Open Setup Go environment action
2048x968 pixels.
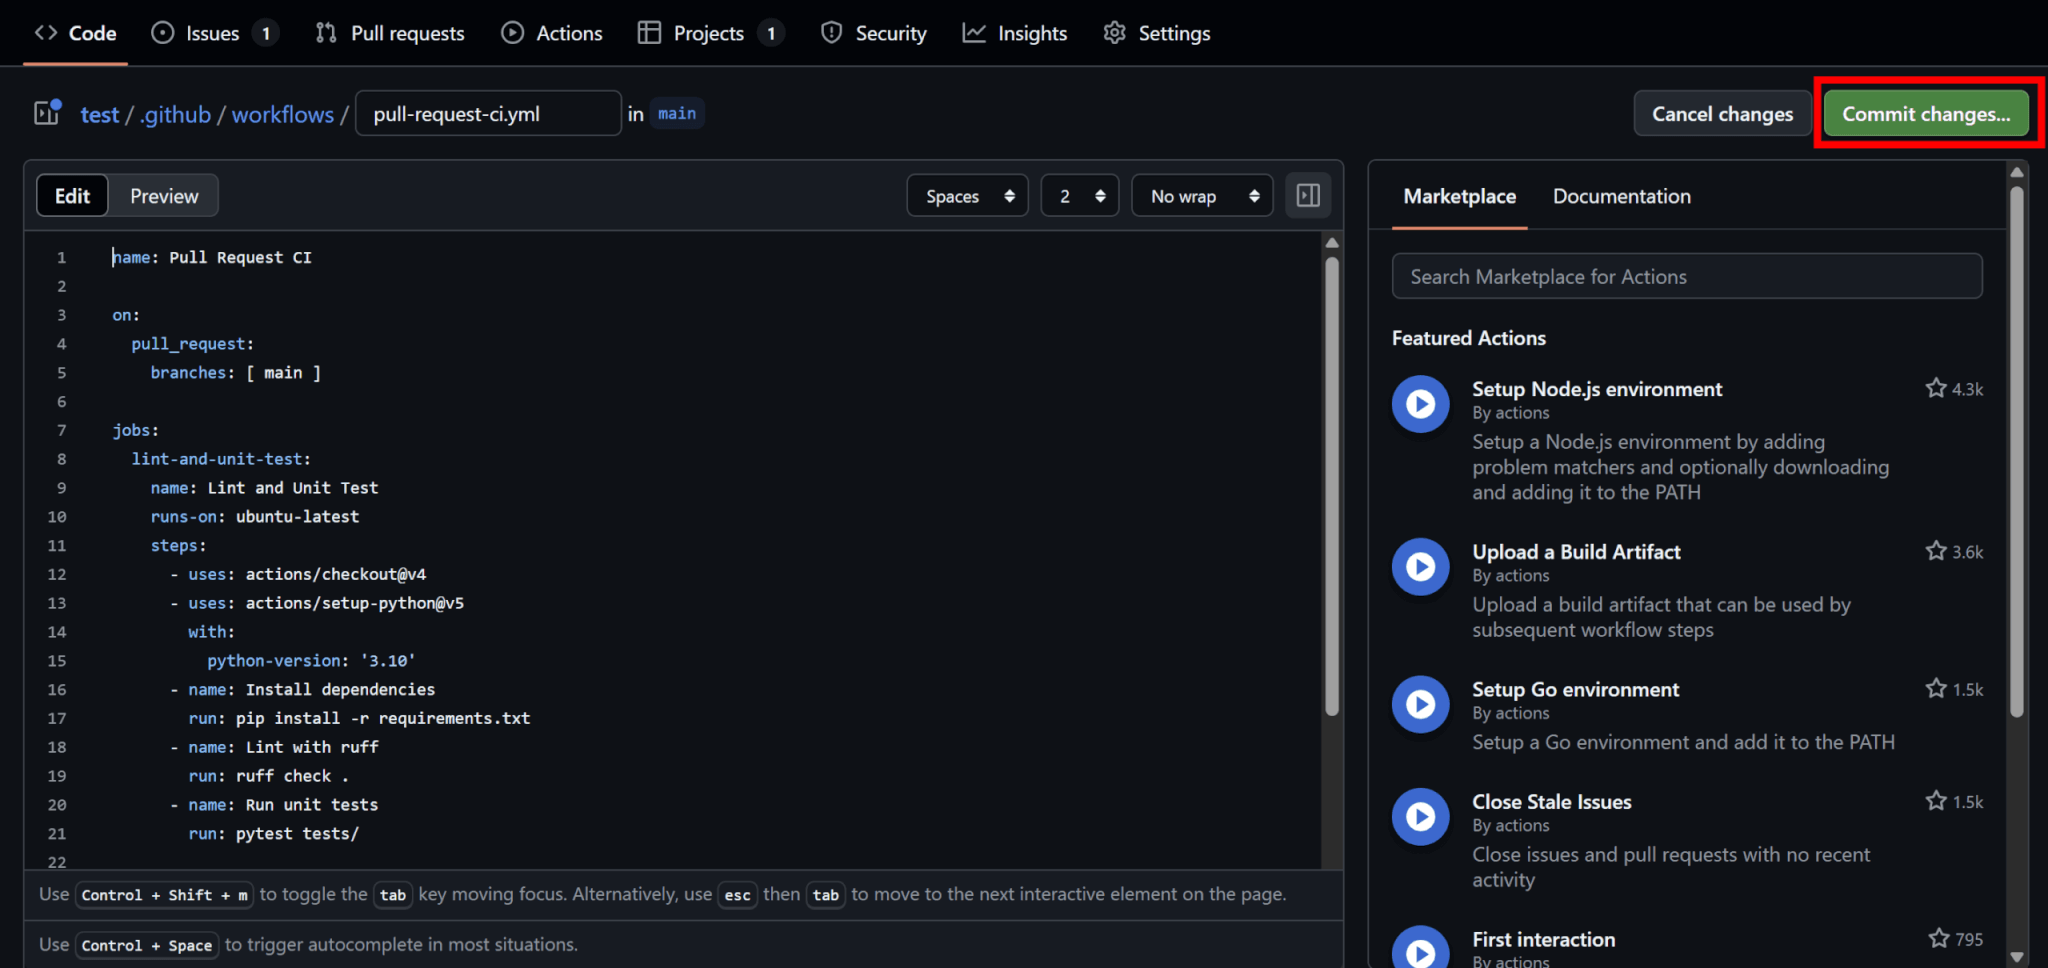1575,689
